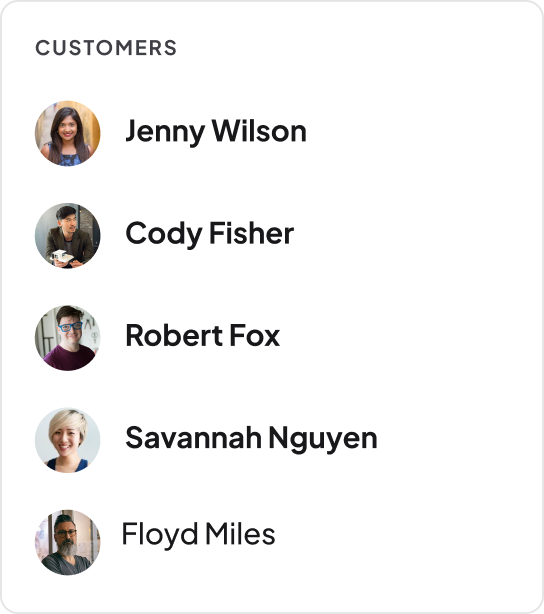This screenshot has height=614, width=544.
Task: Open Savannah Nguyen customer name
Action: (x=251, y=439)
